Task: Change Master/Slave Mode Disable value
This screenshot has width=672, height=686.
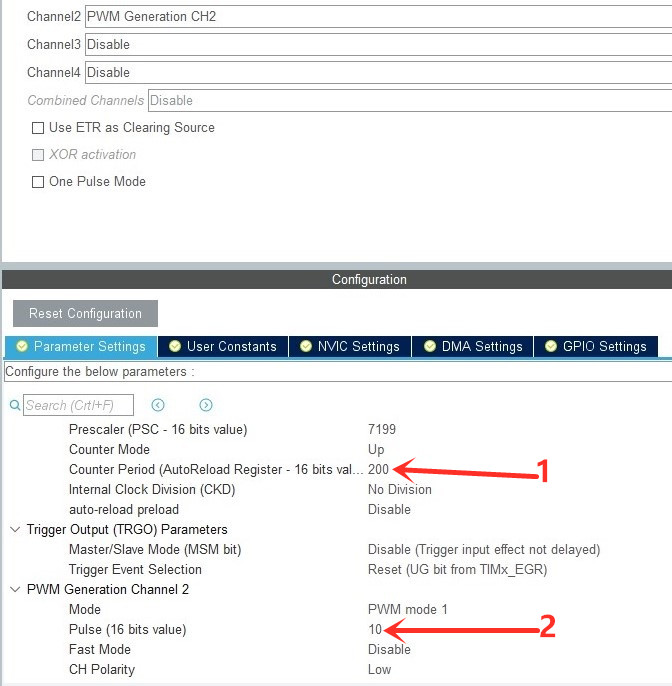Action: pyautogui.click(x=484, y=549)
